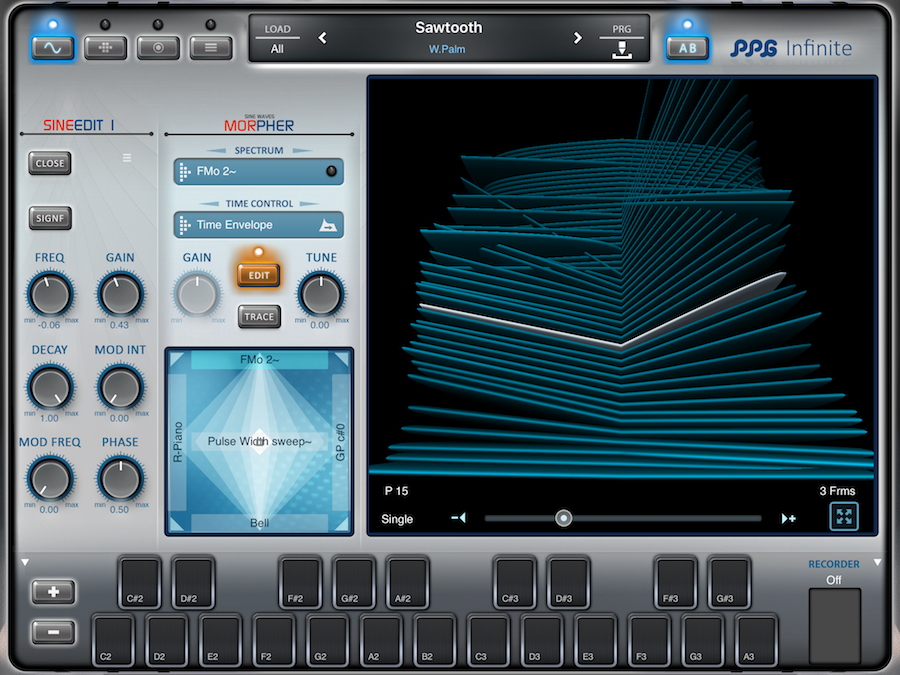Close the SineEdit panel

50,164
